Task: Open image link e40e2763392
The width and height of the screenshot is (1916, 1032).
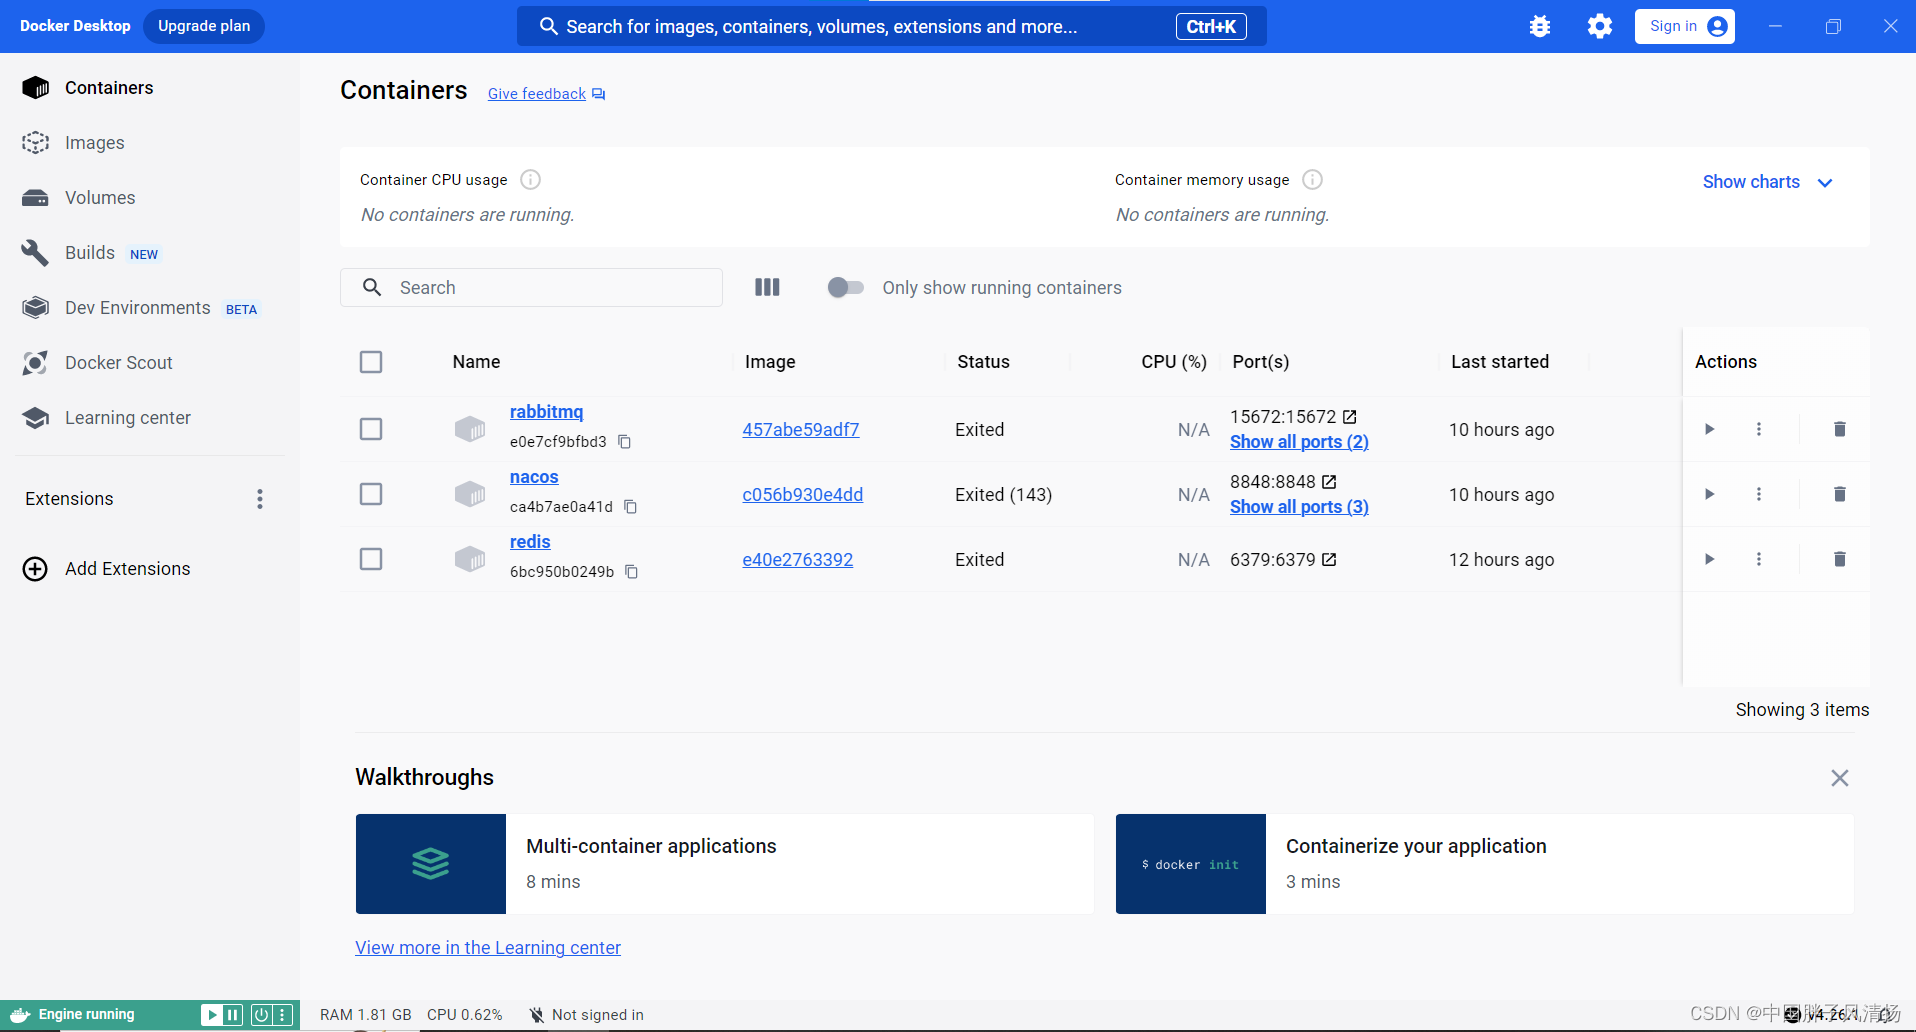Action: [x=798, y=560]
